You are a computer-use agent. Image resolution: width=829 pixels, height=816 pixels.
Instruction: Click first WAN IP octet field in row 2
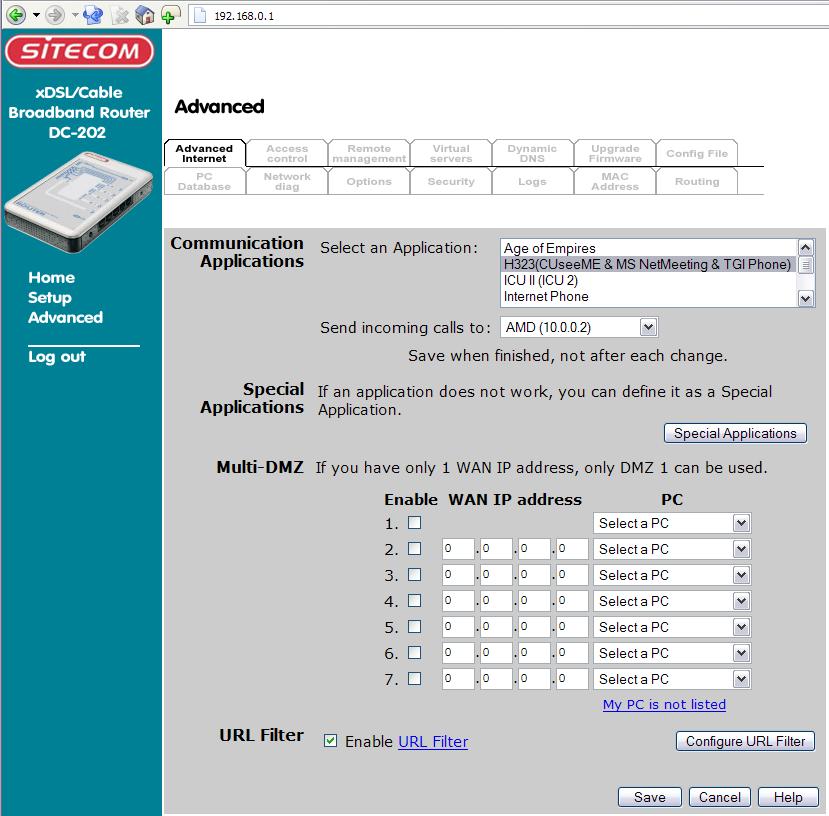coord(458,549)
